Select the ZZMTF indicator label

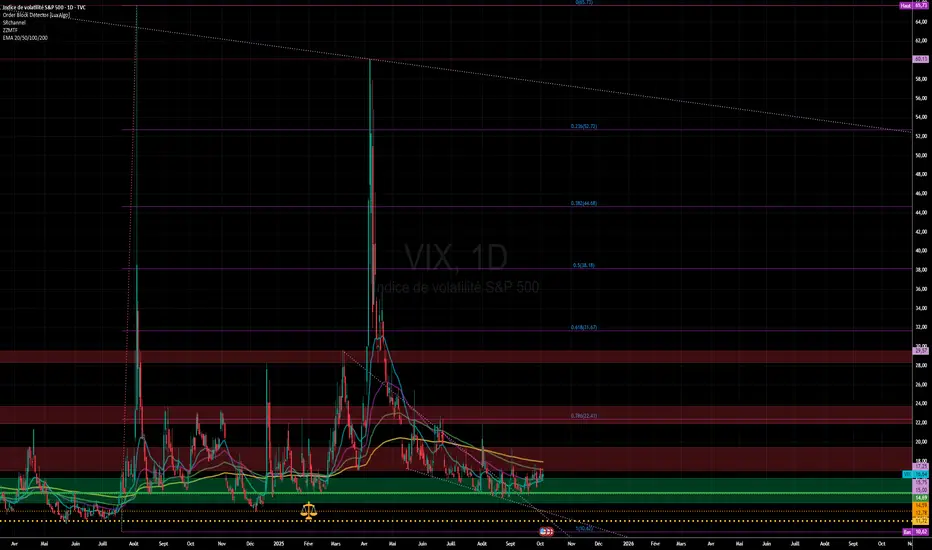[10, 30]
